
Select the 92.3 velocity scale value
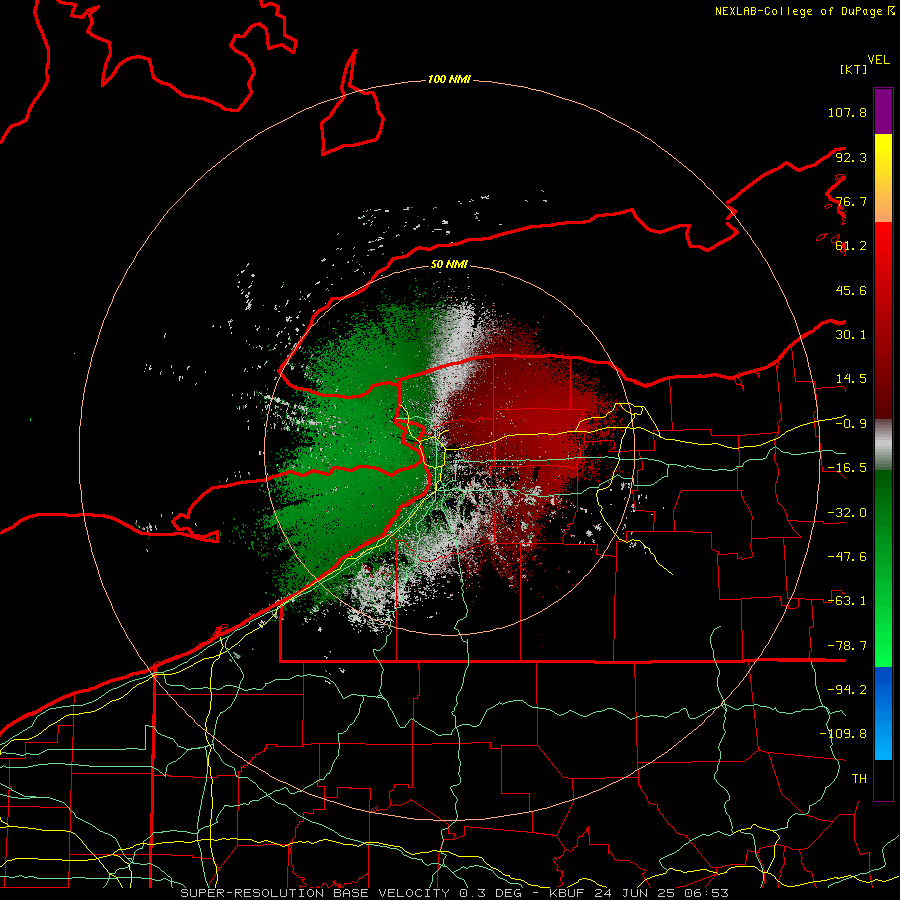coord(851,157)
